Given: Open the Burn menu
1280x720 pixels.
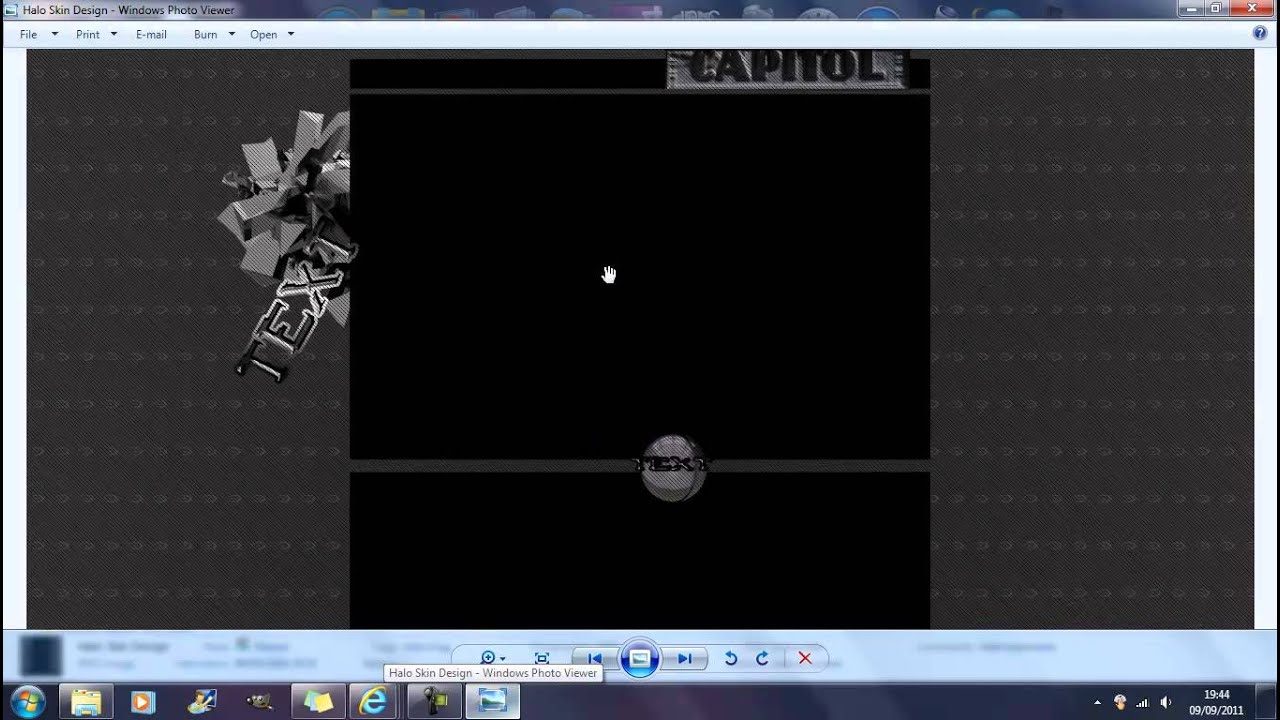Looking at the screenshot, I should tap(205, 34).
